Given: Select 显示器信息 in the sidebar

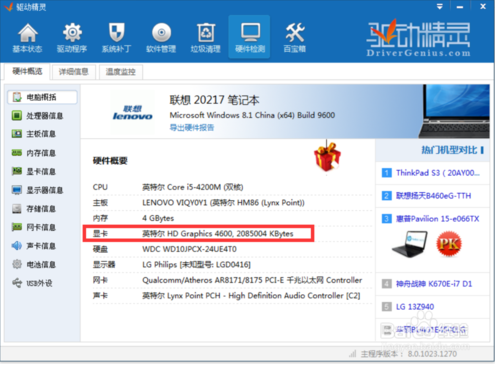Looking at the screenshot, I should point(37,190).
